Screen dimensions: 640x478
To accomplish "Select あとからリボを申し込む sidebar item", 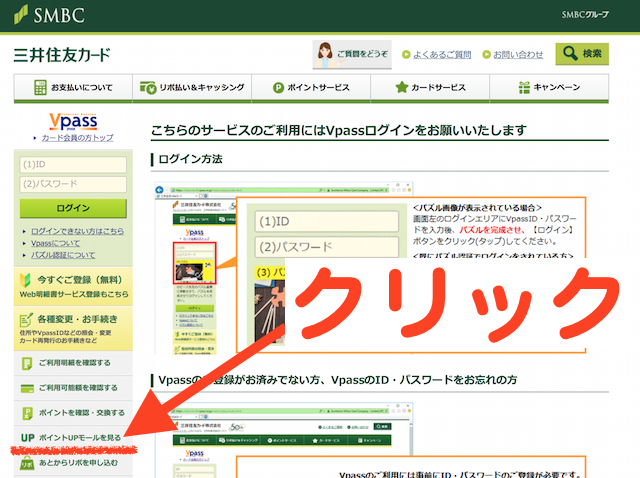I will point(73,463).
